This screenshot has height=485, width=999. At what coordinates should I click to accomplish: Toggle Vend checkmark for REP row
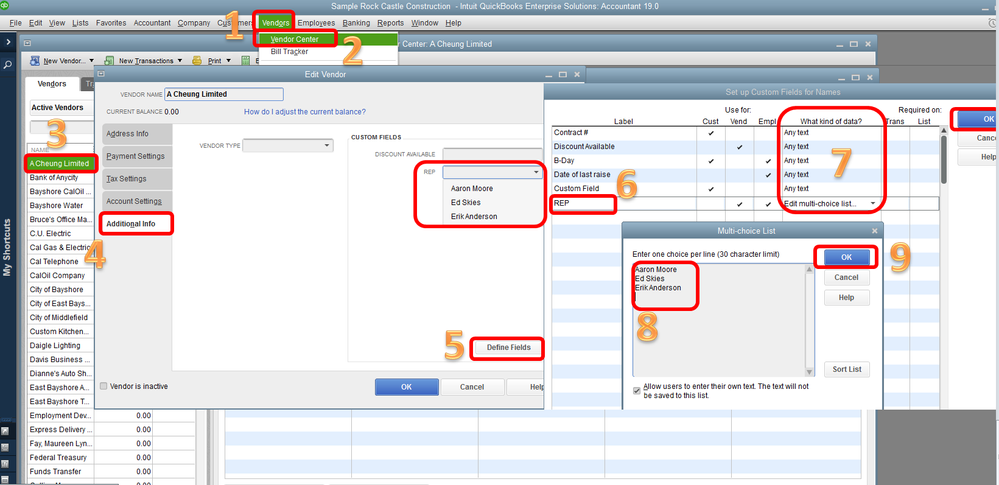point(739,204)
